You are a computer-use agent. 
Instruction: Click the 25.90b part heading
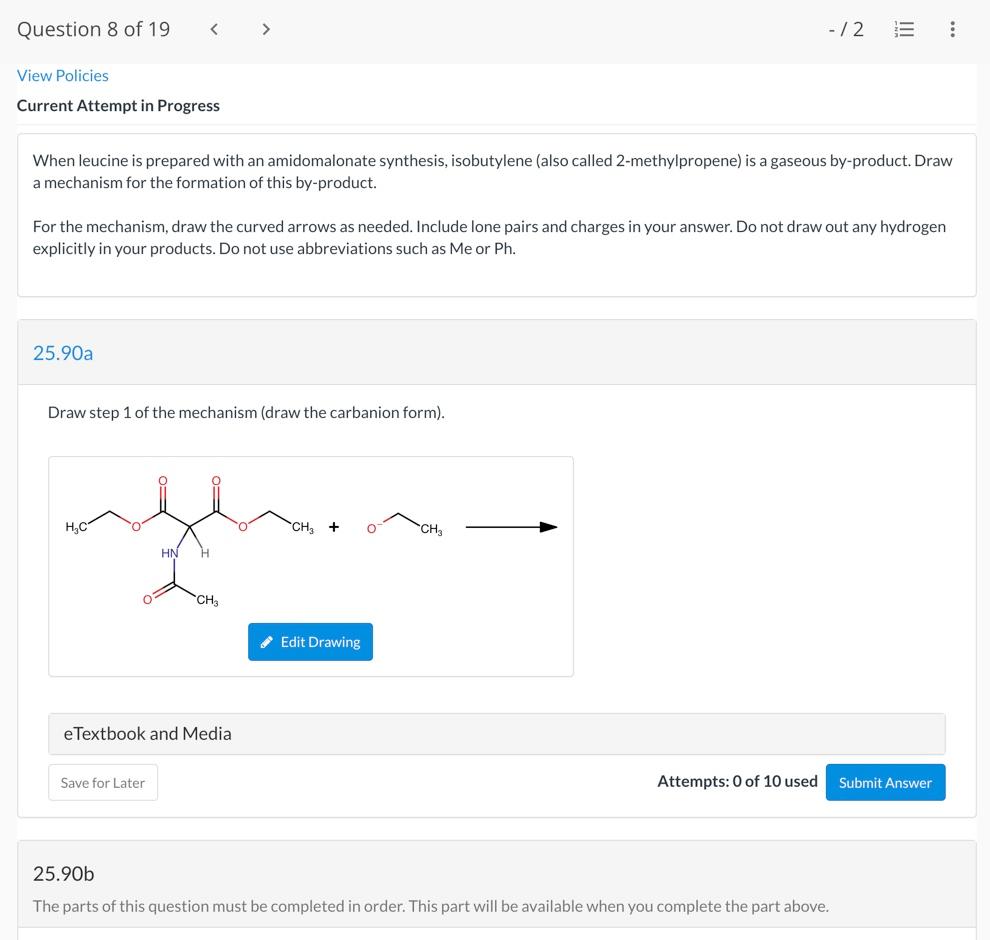tap(64, 874)
